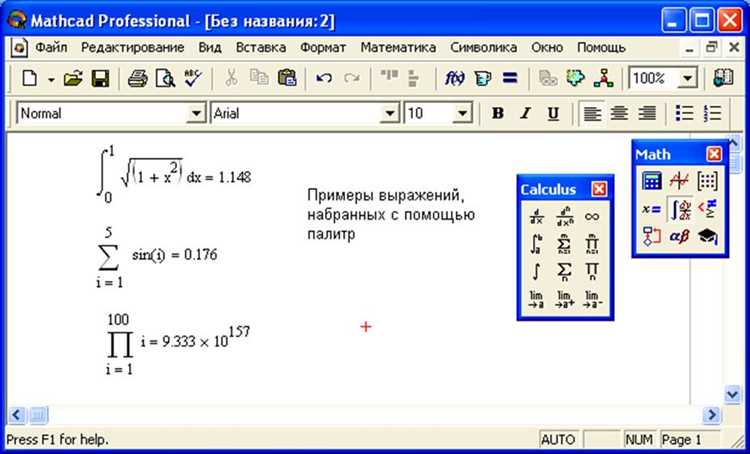The height and width of the screenshot is (454, 750).
Task: Click the Calculate equals-sign icon
Action: click(x=510, y=78)
